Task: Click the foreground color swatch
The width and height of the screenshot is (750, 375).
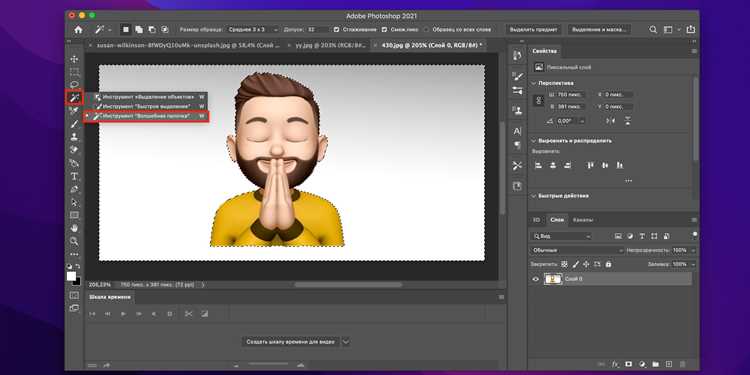Action: click(x=71, y=276)
